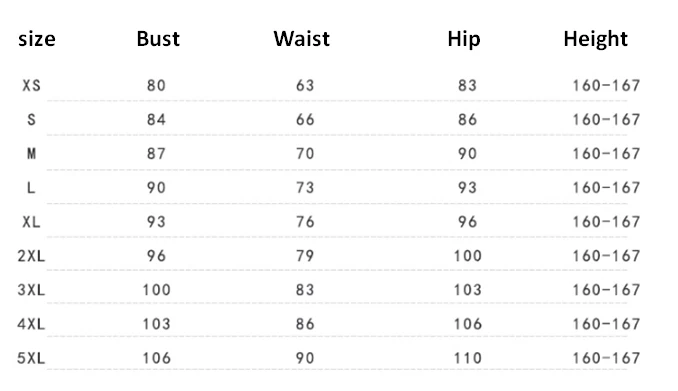The height and width of the screenshot is (391, 678).
Task: Click hip value 110 in 5XL row
Action: (467, 358)
